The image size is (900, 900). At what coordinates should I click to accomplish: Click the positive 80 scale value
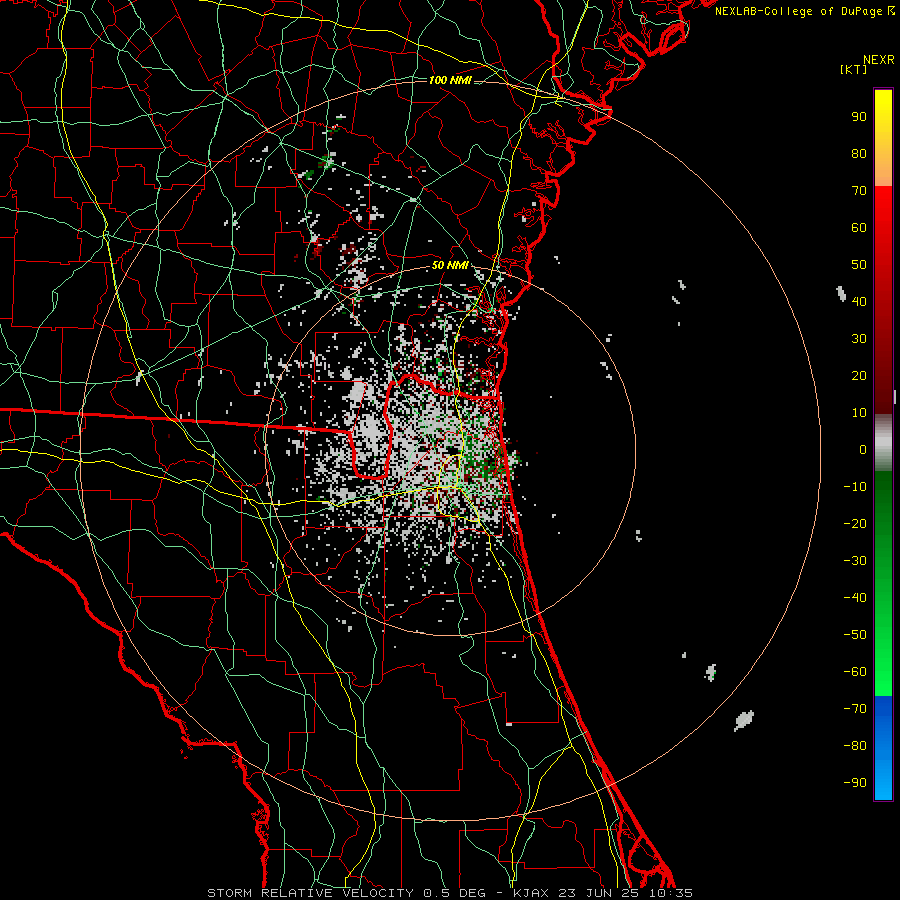click(x=859, y=153)
